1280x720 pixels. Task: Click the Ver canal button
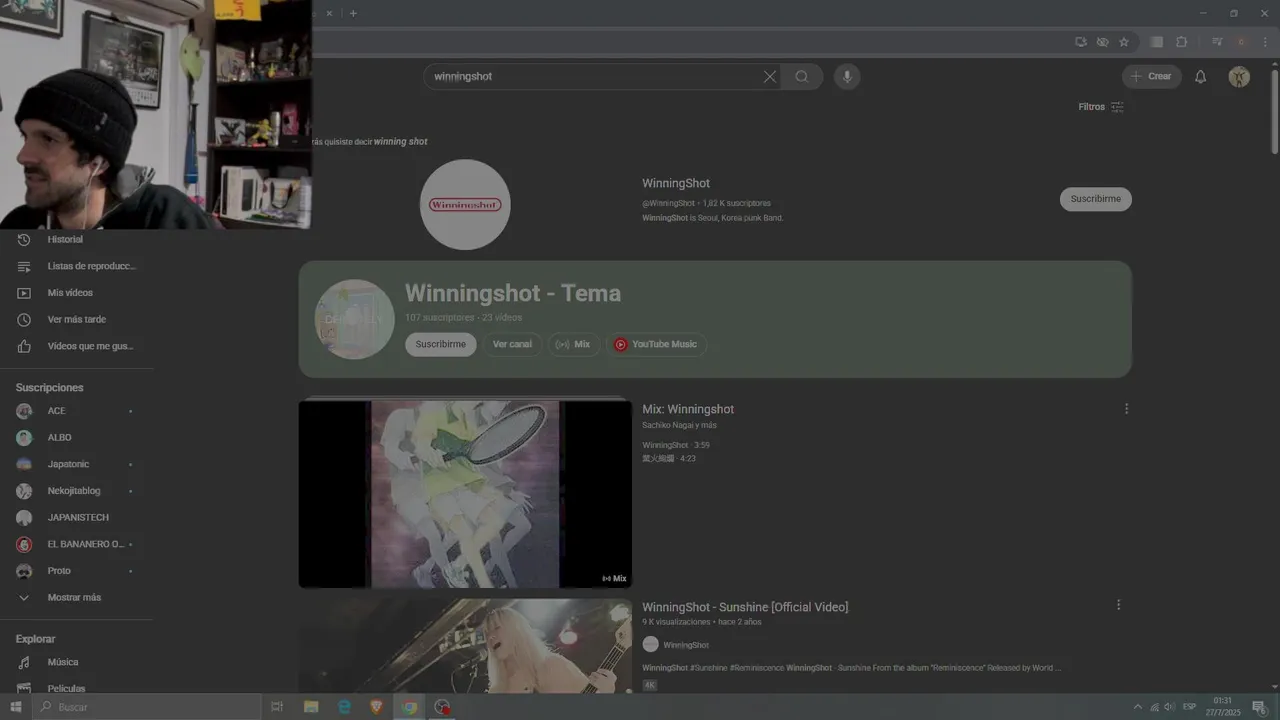[x=513, y=344]
